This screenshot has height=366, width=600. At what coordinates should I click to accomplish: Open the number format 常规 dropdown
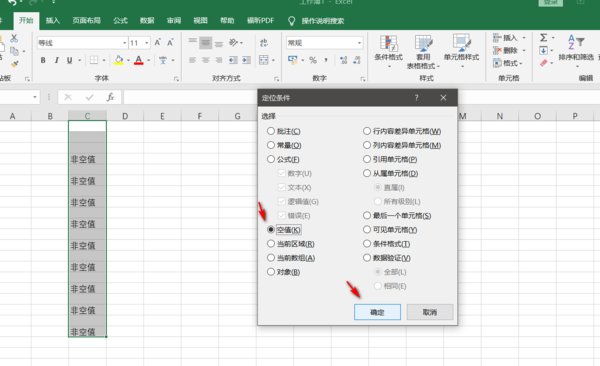[x=359, y=43]
